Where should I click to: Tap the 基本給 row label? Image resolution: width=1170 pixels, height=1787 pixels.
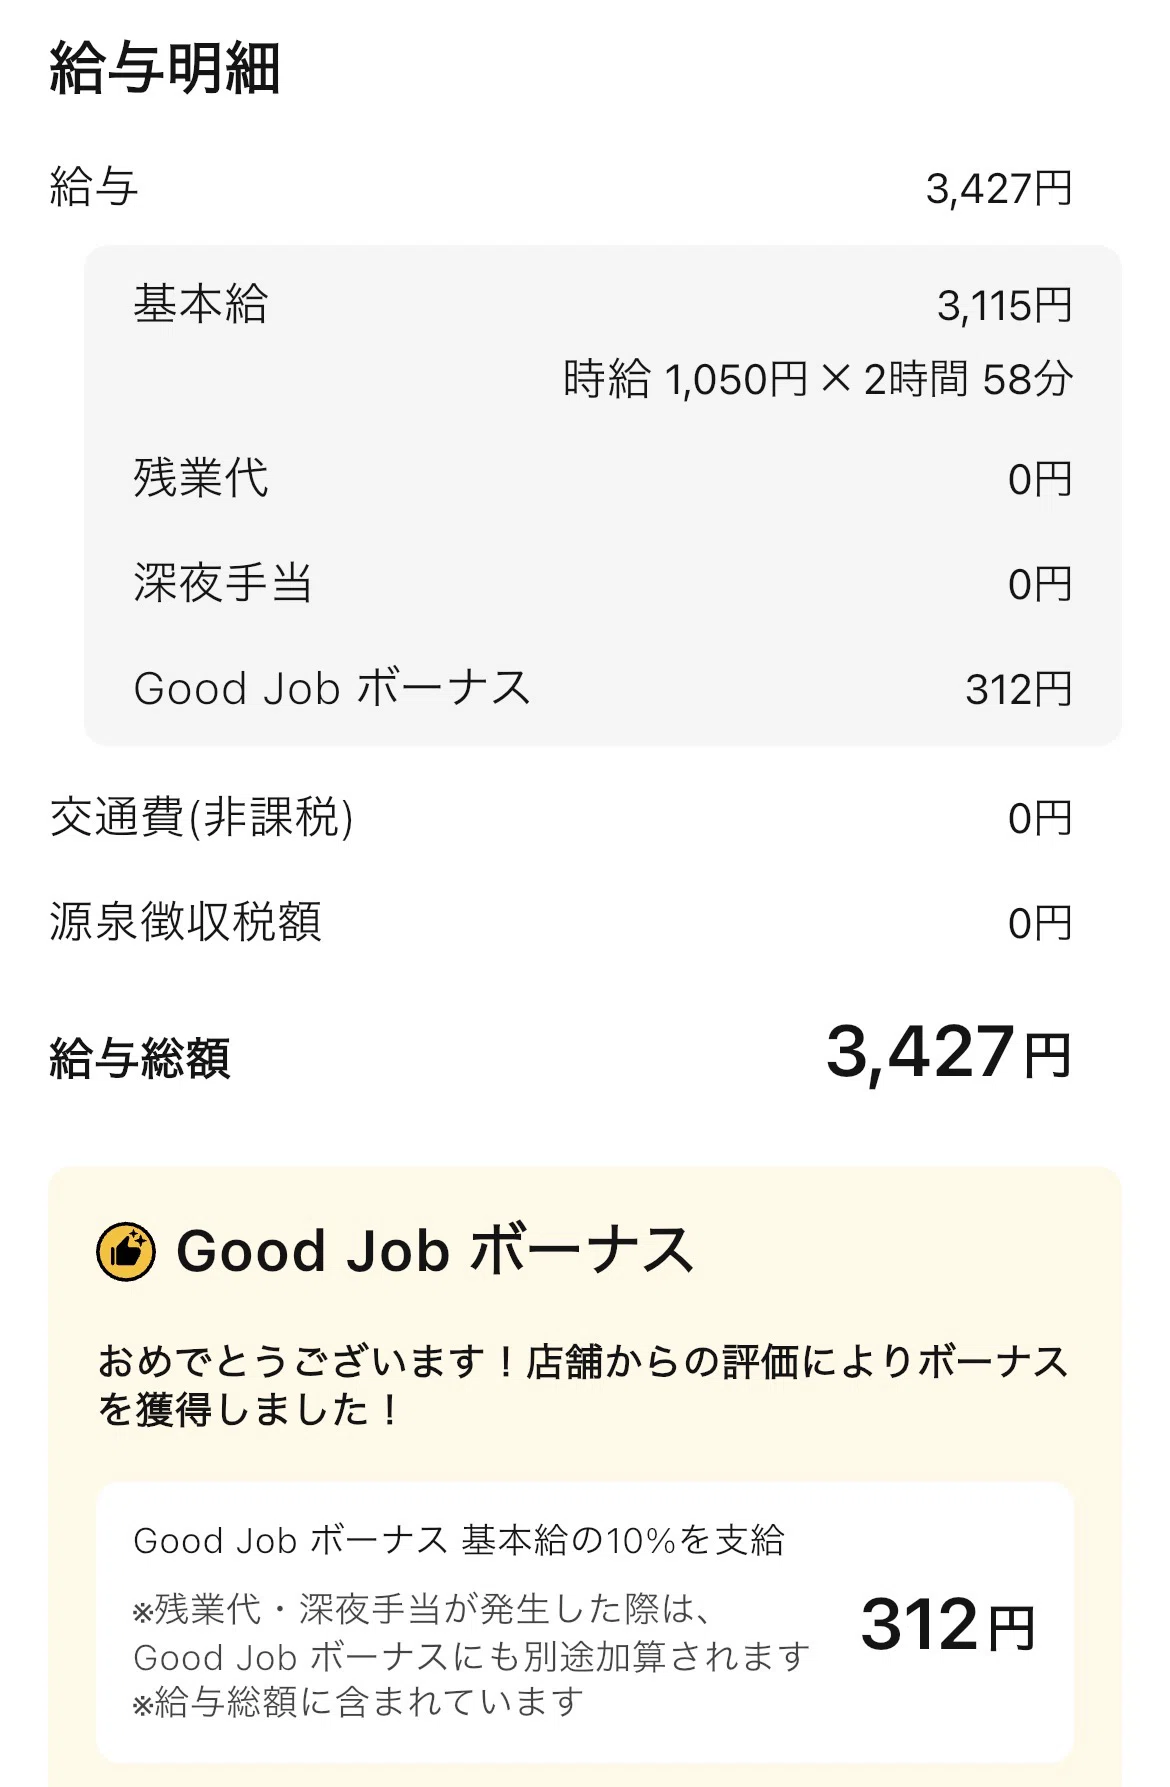tap(201, 304)
